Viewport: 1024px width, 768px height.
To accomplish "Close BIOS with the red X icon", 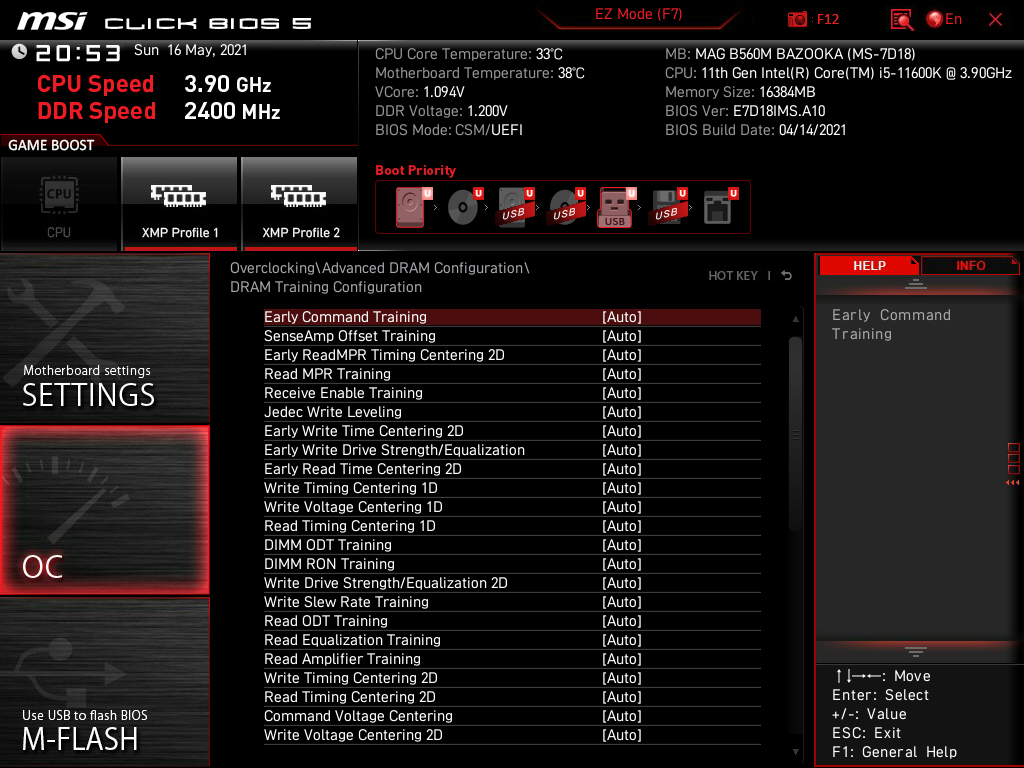I will click(995, 20).
